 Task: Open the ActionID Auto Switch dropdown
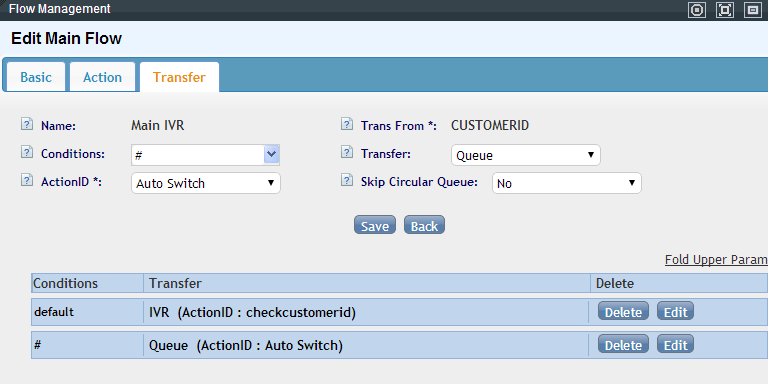(206, 183)
